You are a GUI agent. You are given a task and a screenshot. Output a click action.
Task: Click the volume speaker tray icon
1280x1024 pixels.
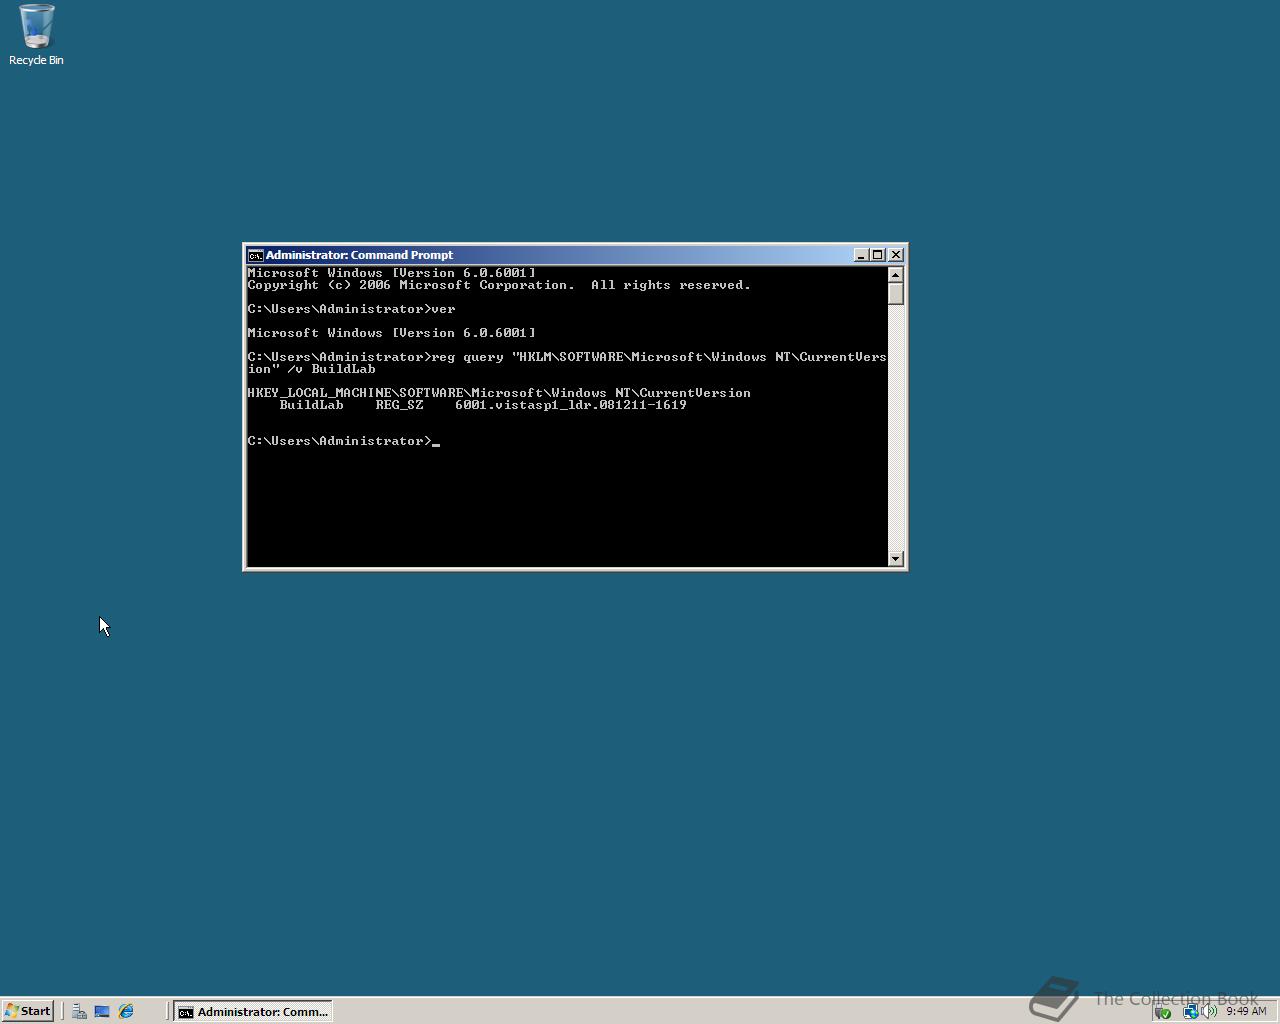point(1209,1012)
